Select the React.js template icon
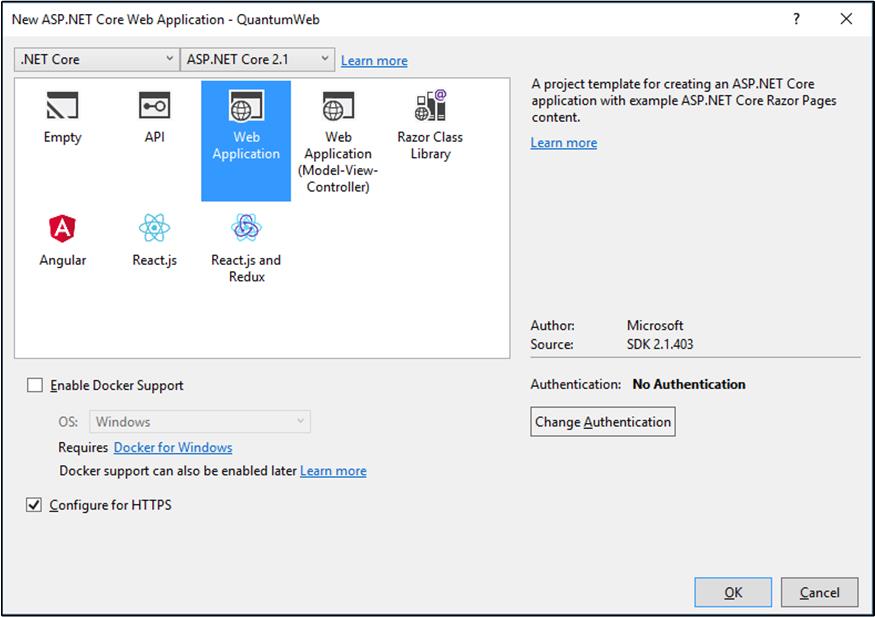The width and height of the screenshot is (876, 617). click(154, 228)
